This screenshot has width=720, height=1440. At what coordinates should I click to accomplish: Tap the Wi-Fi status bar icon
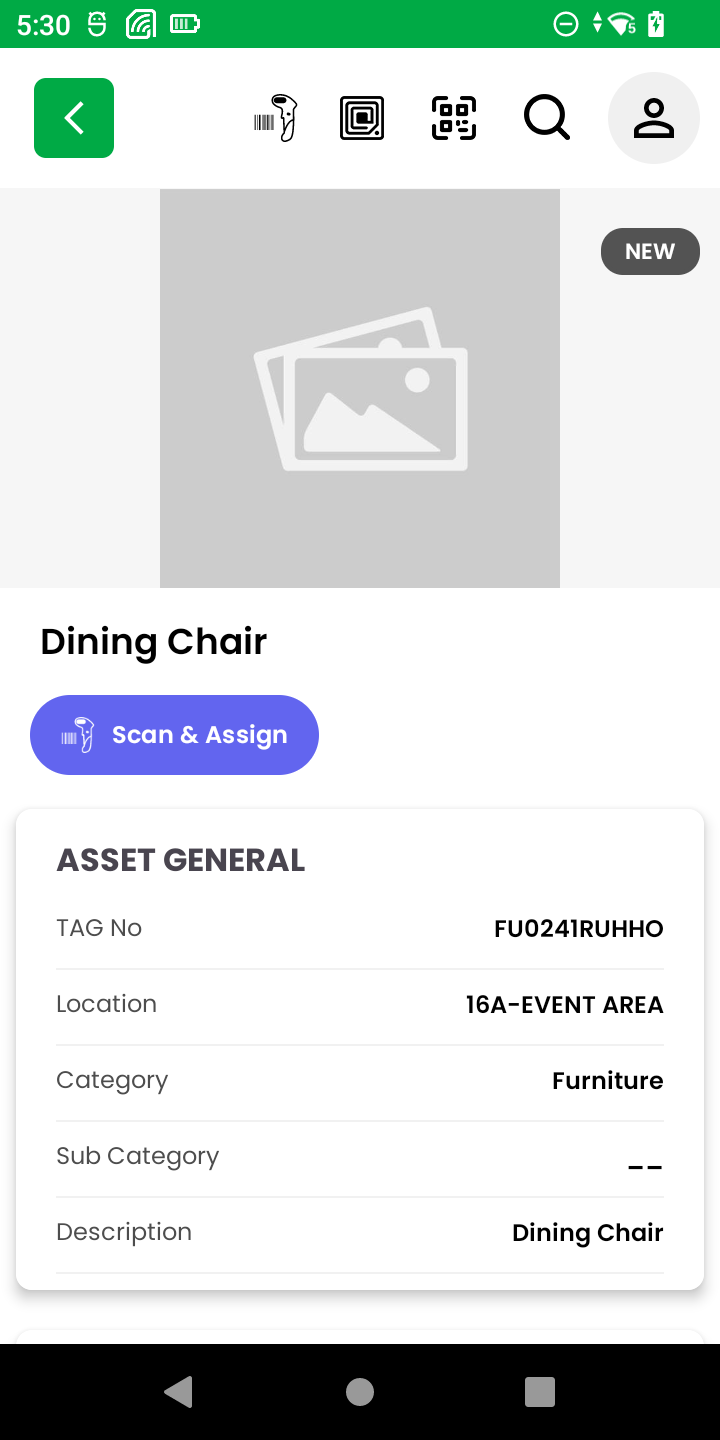tap(621, 24)
